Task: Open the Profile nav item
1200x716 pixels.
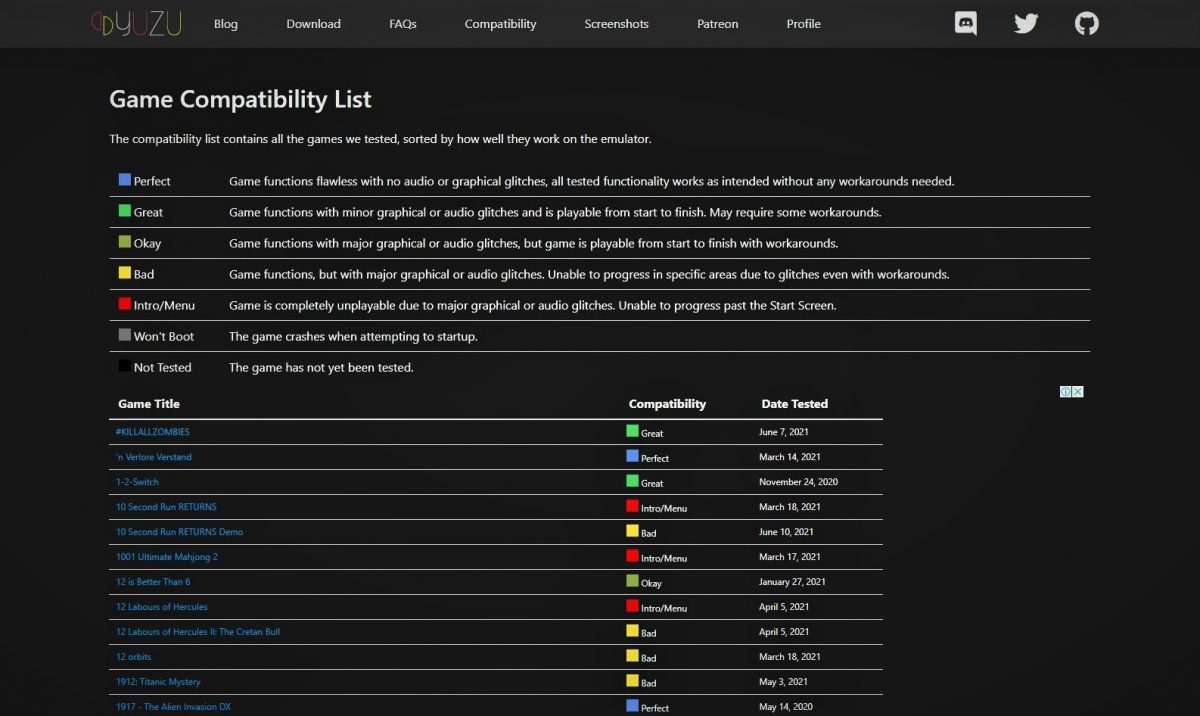Action: click(803, 24)
